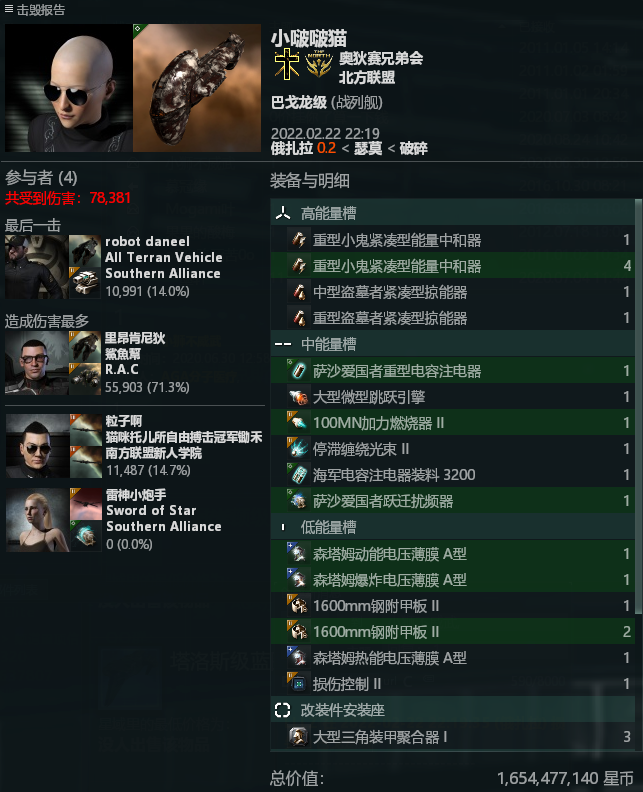Click the 大型三角装甲聚合器 I rig icon
Image resolution: width=643 pixels, height=792 pixels.
298,737
